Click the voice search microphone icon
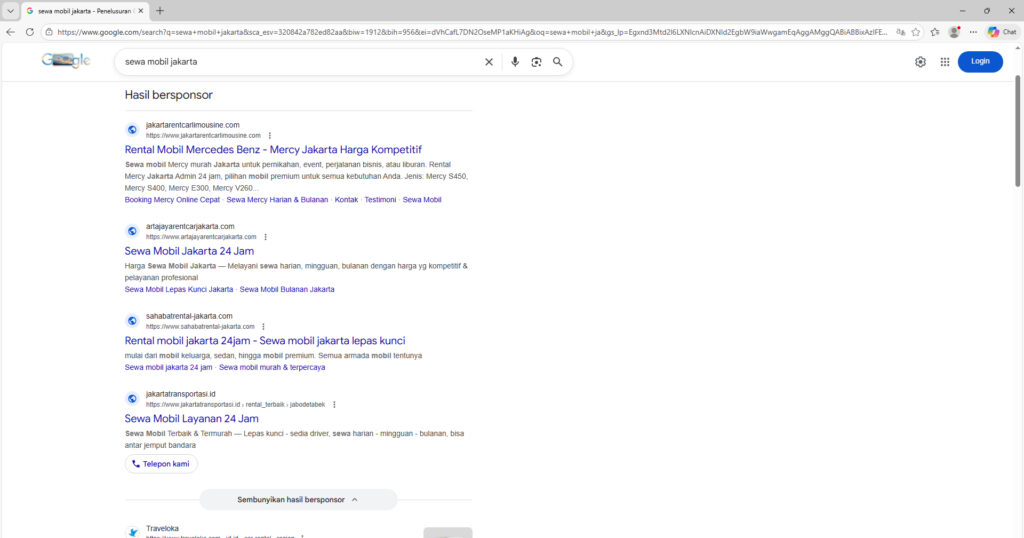Screen dimensions: 1024x538 click(515, 62)
